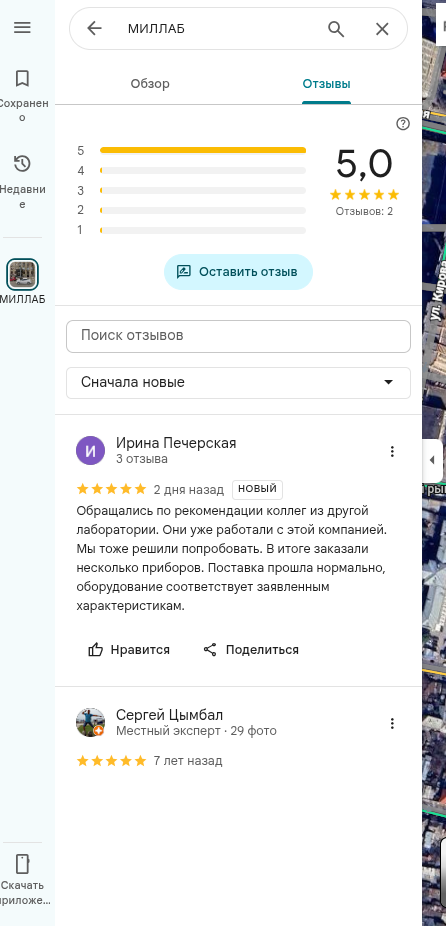Open Ирина Печерская's profile avatar
This screenshot has height=926, width=446.
pos(90,451)
